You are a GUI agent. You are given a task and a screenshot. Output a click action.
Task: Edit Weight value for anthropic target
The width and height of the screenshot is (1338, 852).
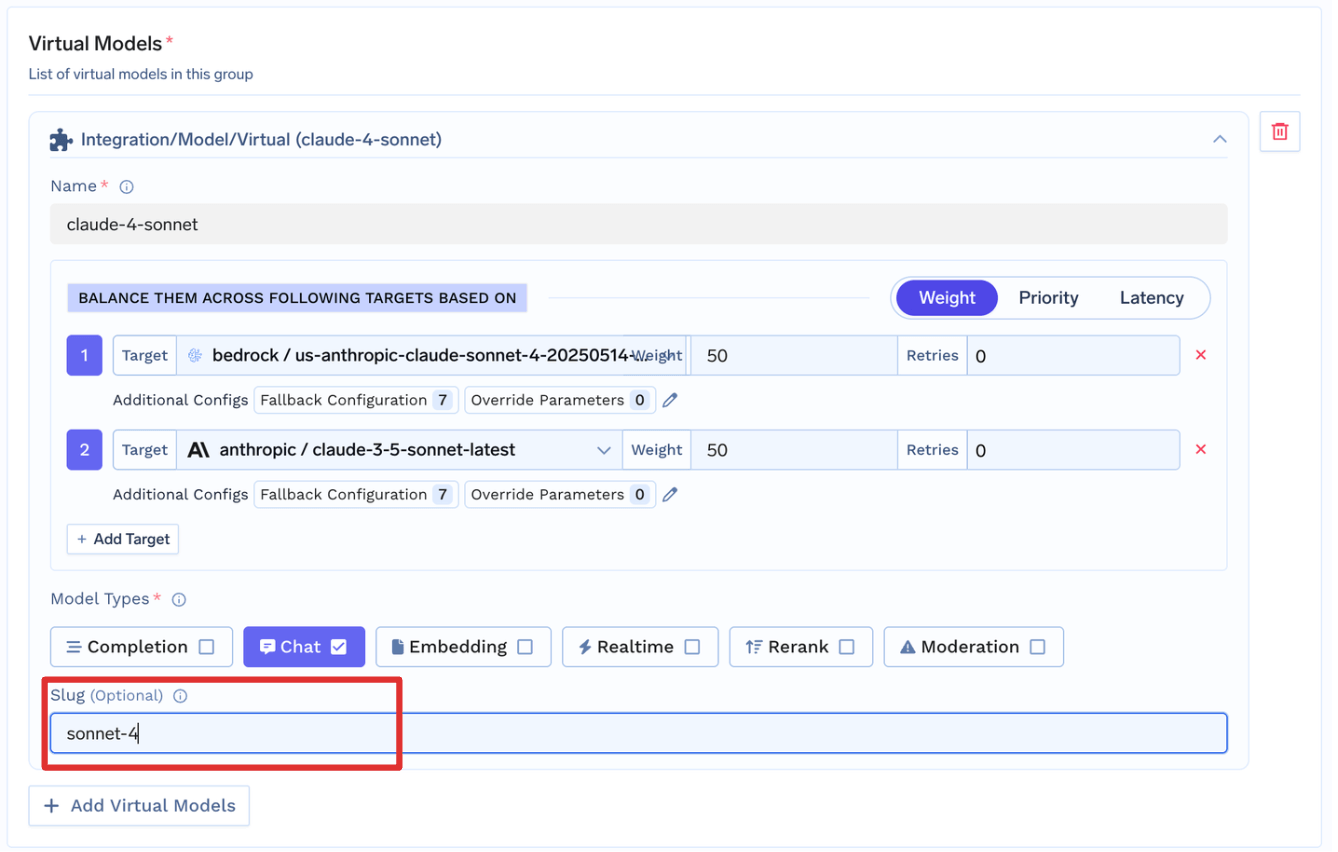[793, 450]
